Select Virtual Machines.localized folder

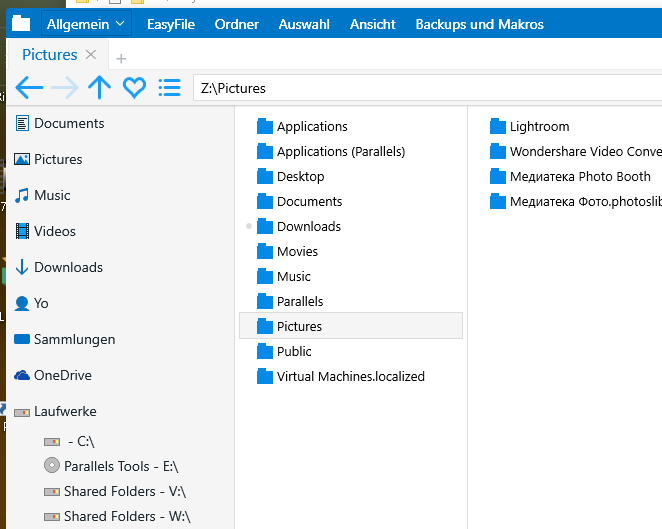(341, 376)
